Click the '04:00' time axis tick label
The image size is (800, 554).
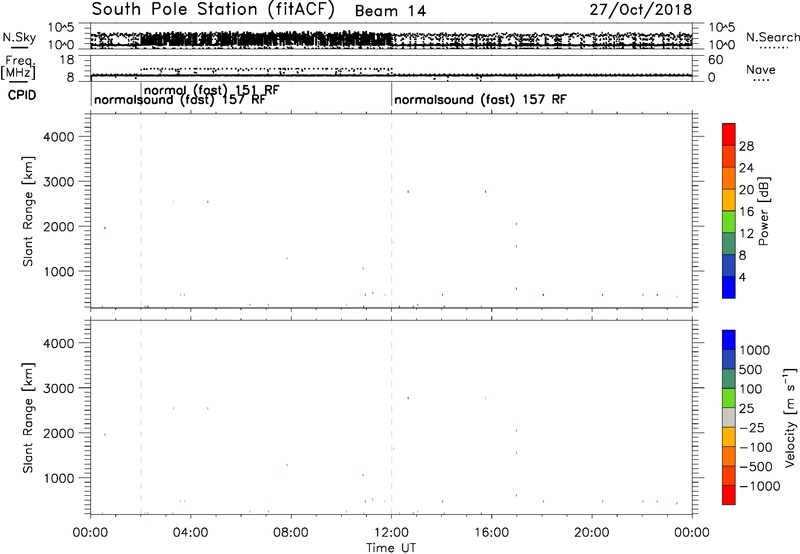pos(191,533)
